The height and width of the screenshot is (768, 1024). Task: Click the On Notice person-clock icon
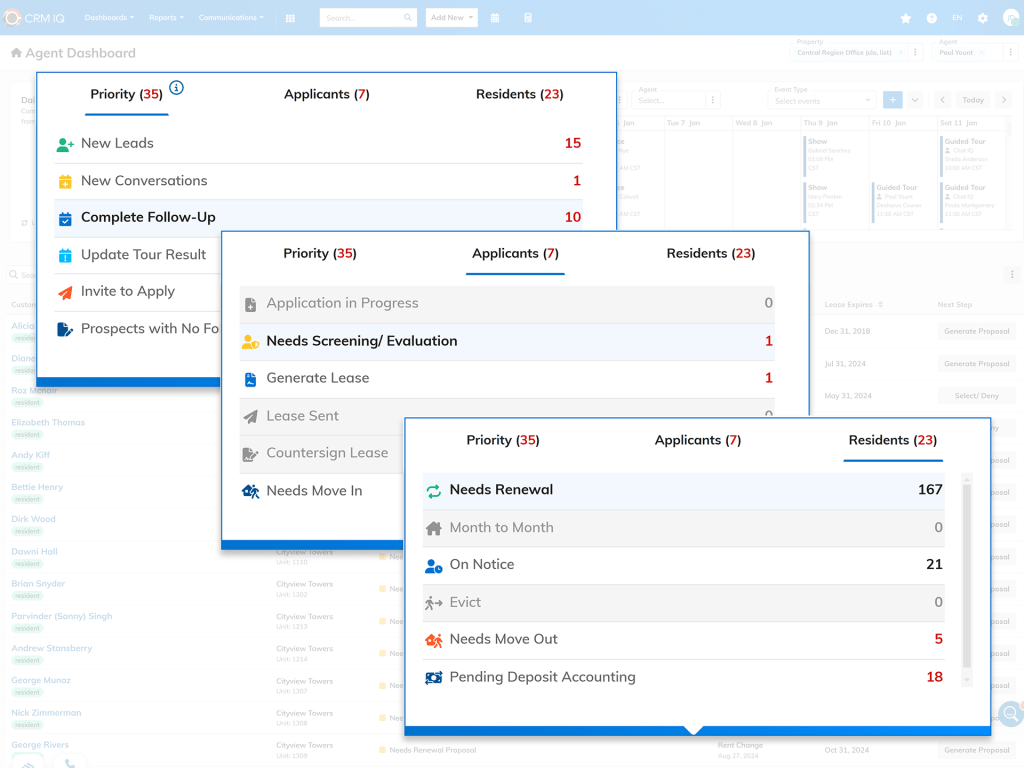click(434, 566)
